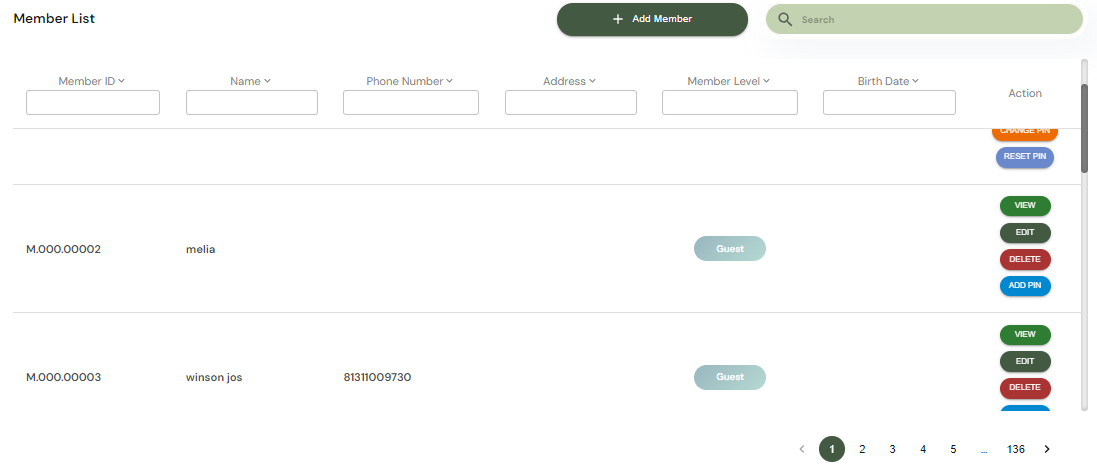Sort by Member ID chevron
Screen dimensions: 1097x472
click(122, 81)
